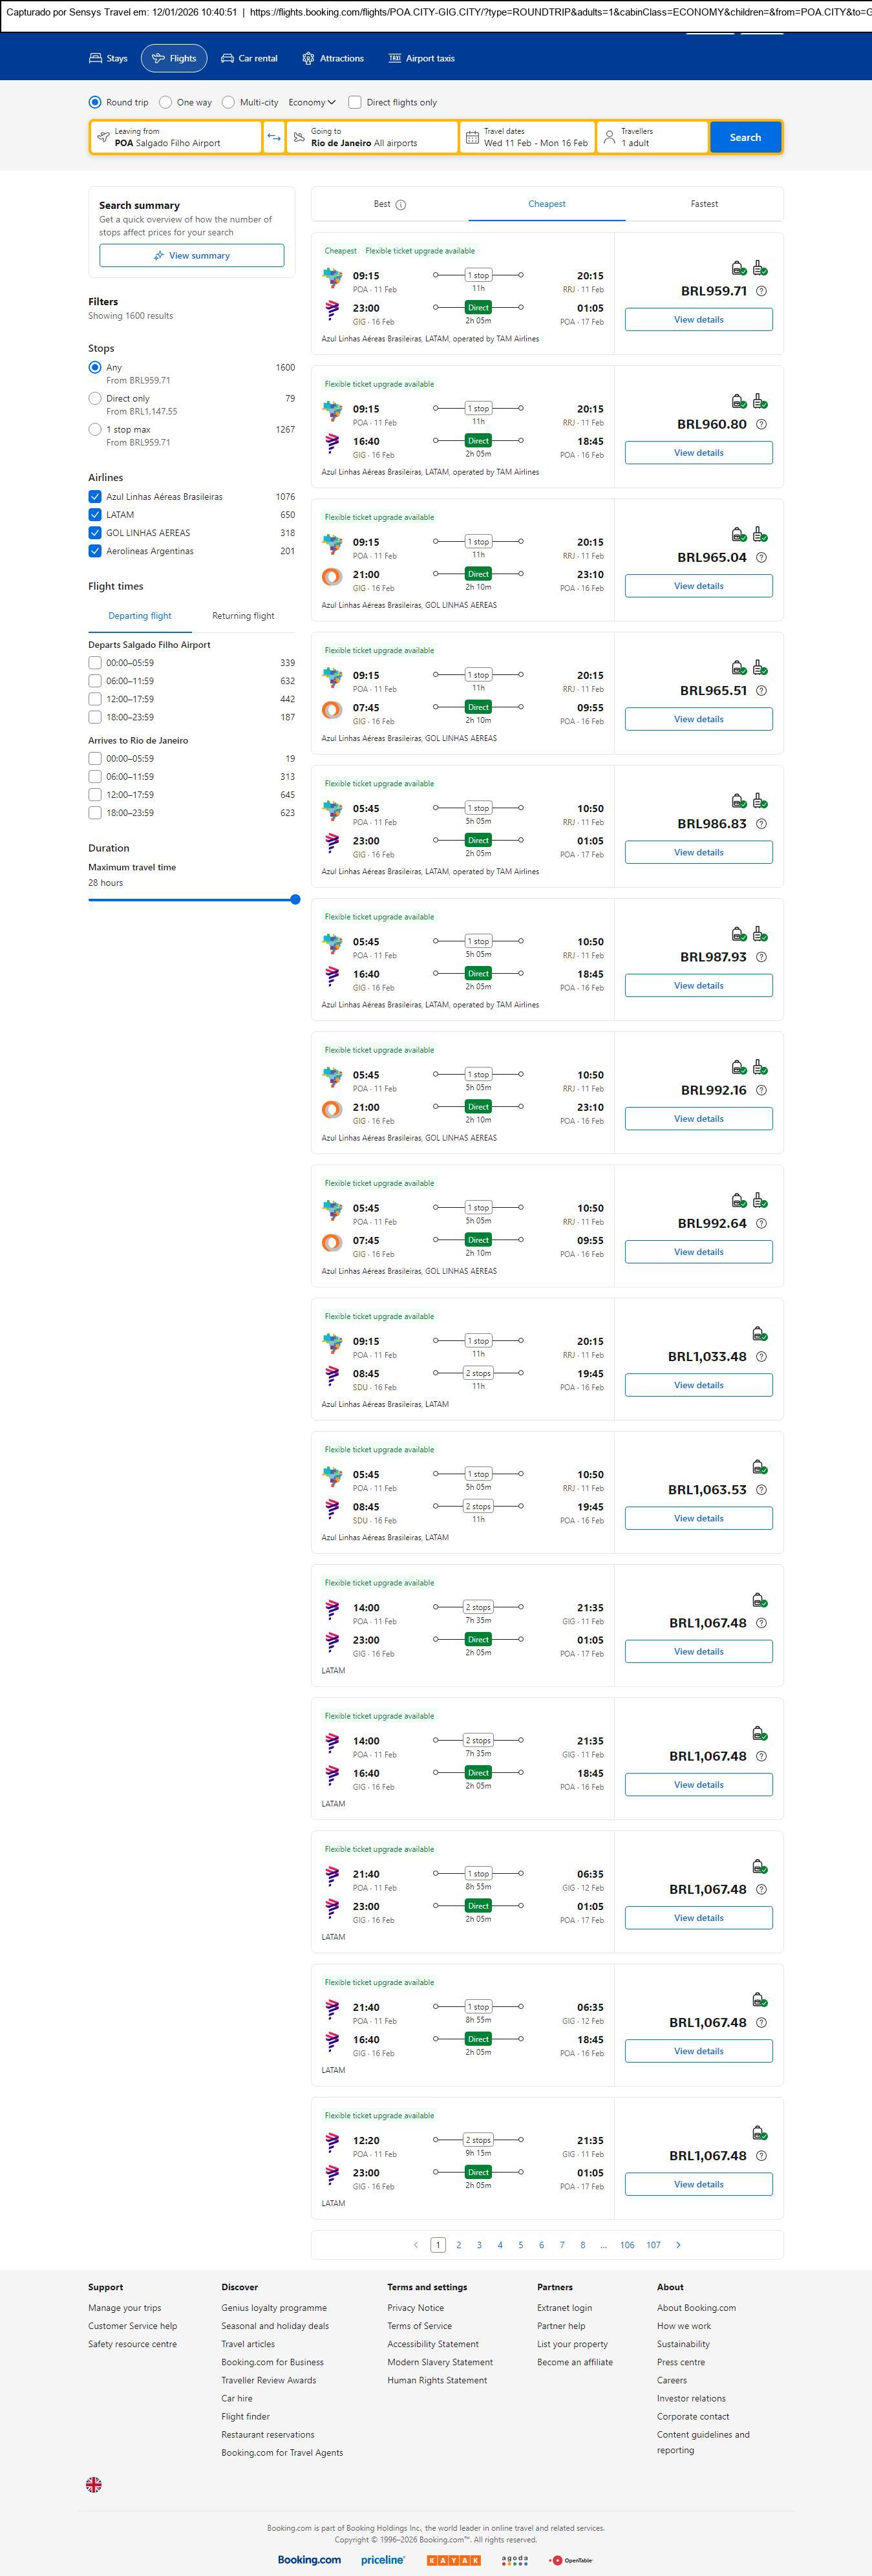The width and height of the screenshot is (872, 2576).
Task: Uncheck the GOL LINHAS AEREAS airline filter
Action: (x=95, y=533)
